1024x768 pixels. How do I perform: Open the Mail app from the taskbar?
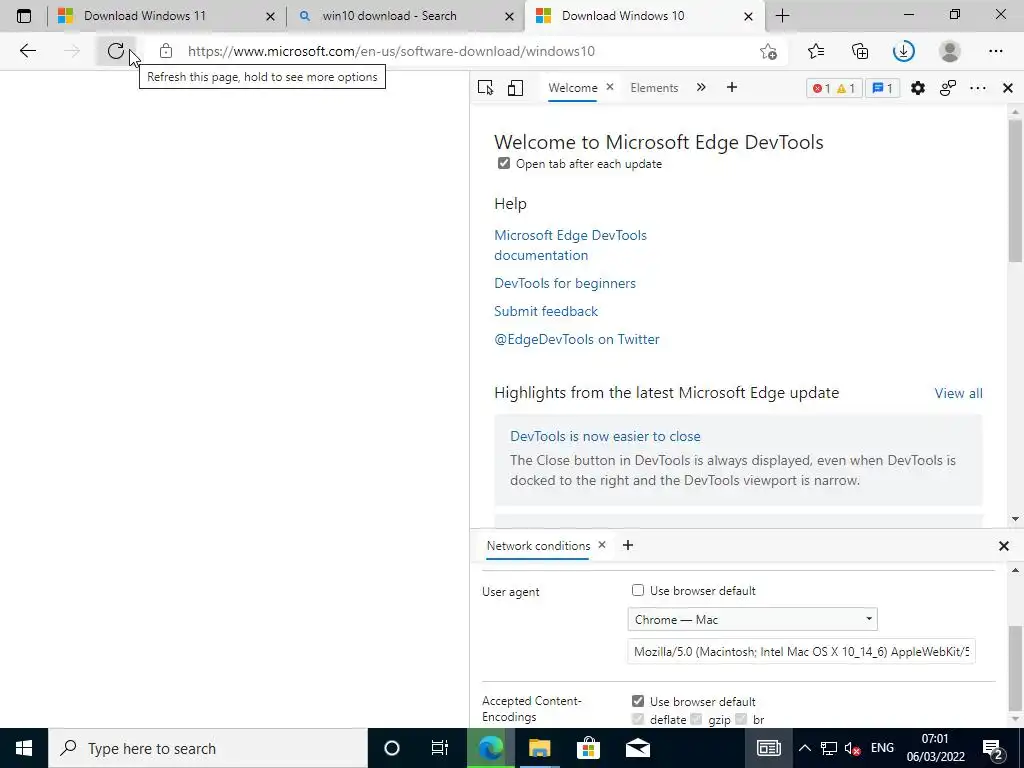(x=637, y=748)
